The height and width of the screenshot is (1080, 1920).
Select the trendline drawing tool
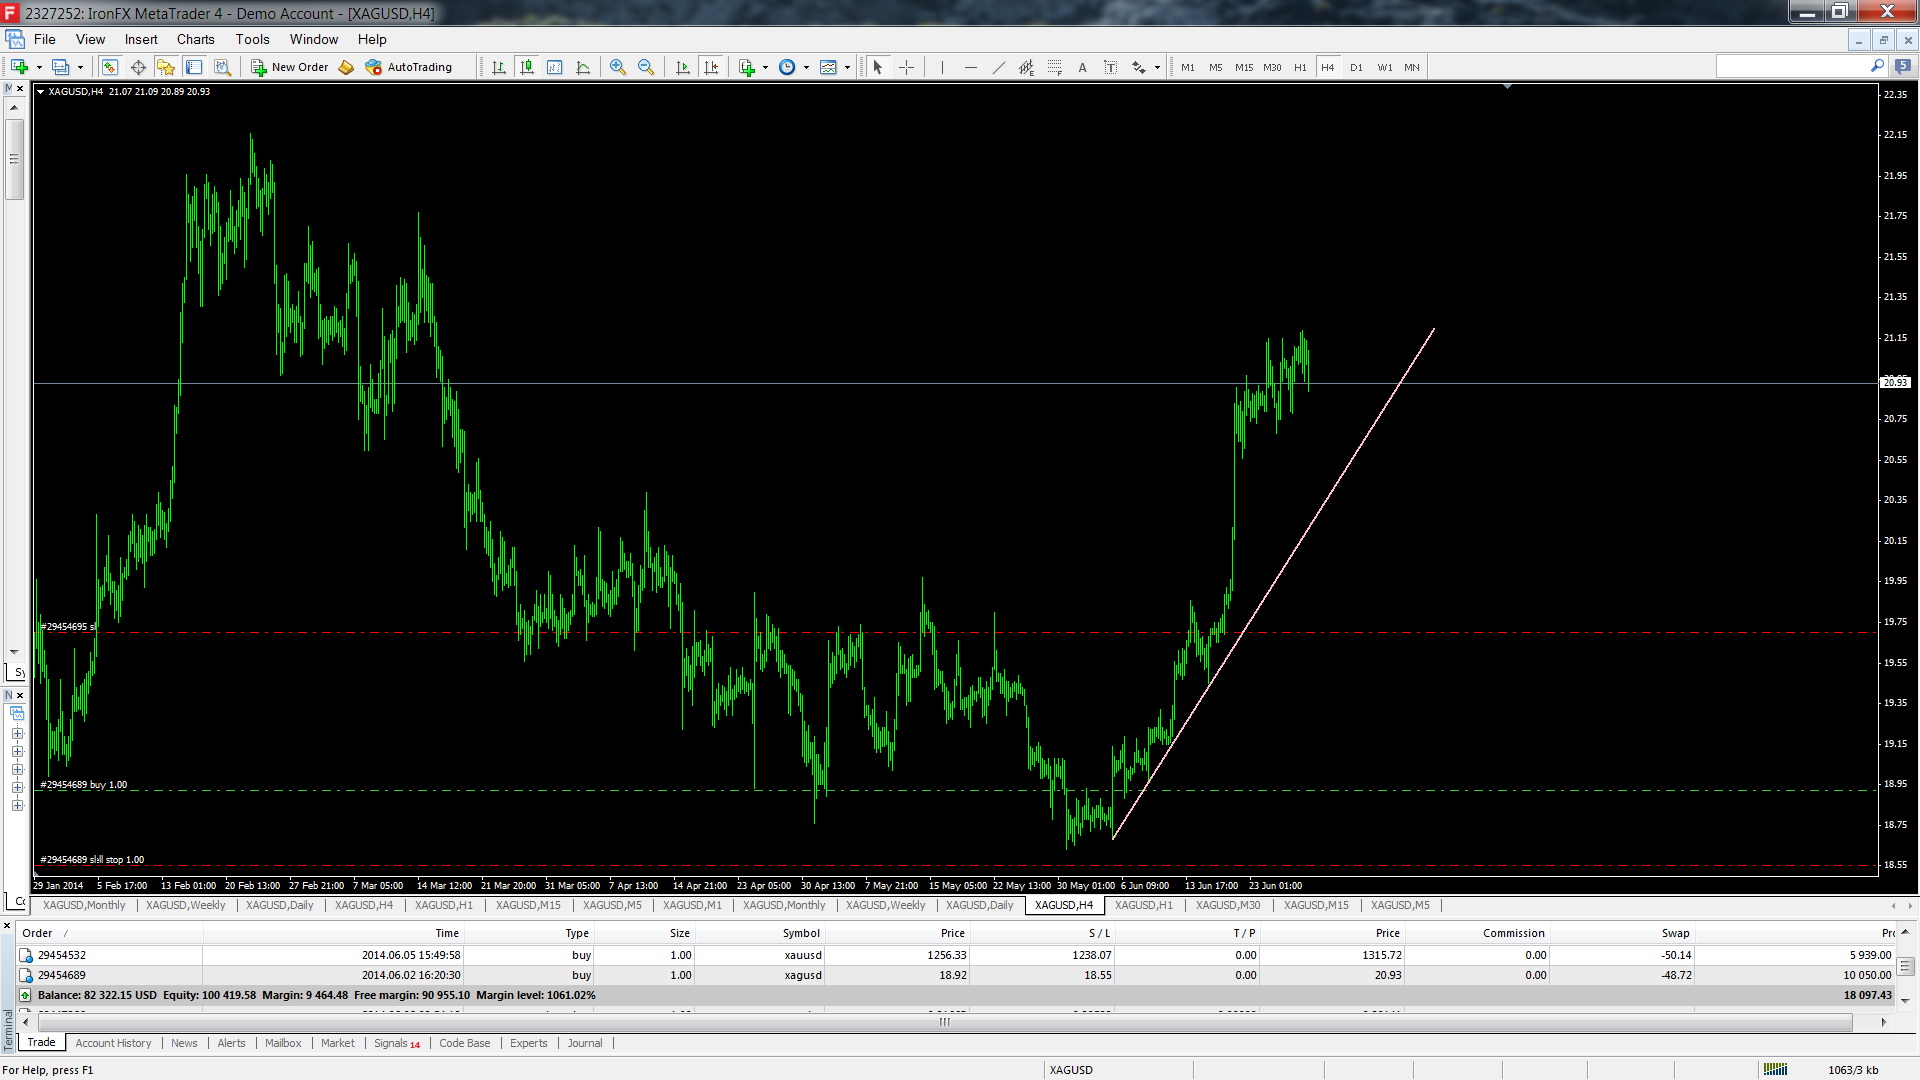coord(998,67)
